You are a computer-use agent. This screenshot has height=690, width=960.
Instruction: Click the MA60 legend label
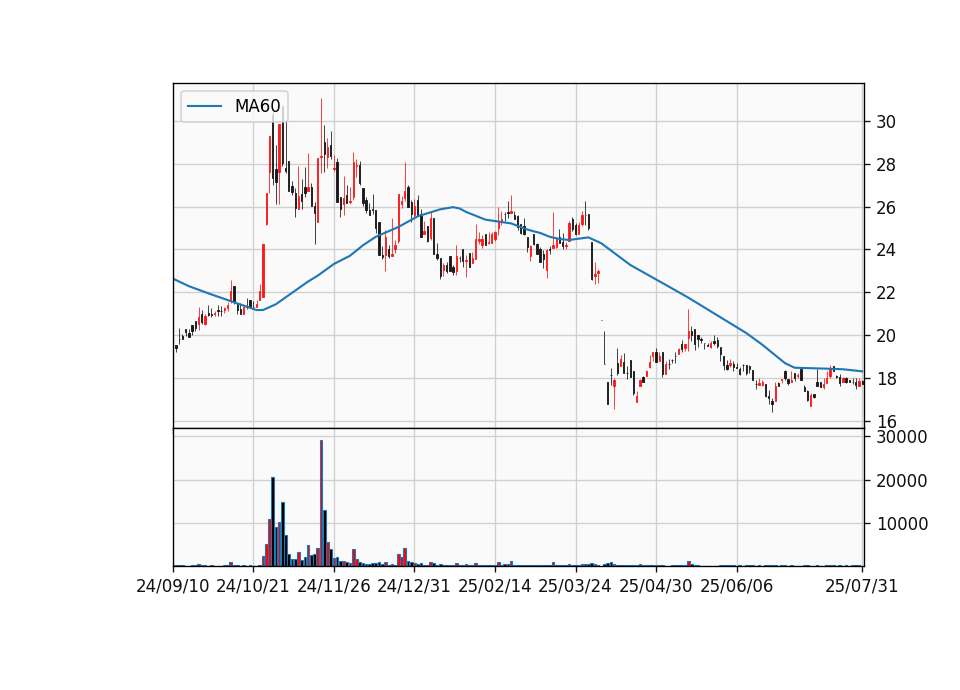257,106
